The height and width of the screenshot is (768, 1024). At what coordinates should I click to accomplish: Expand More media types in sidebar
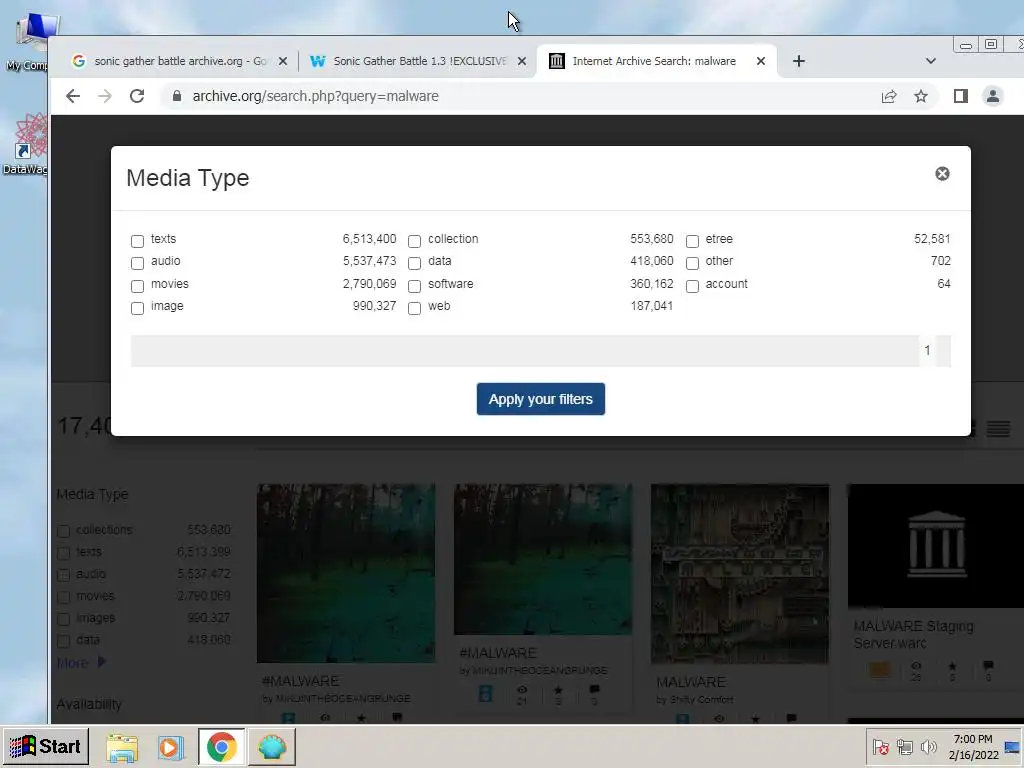pos(81,662)
